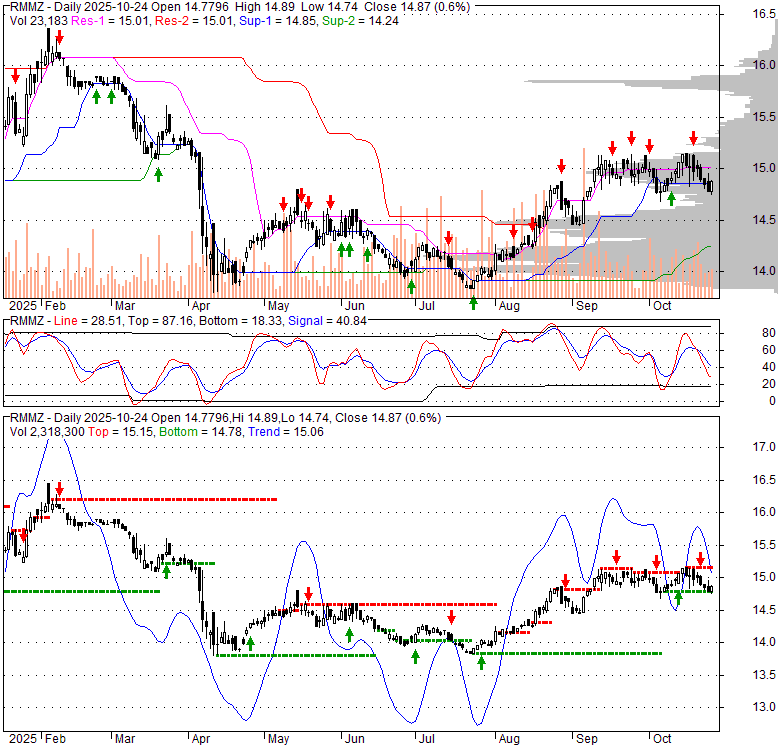Click the red arrow above the late-August candle in the top chart
The width and height of the screenshot is (780, 745).
[x=561, y=166]
